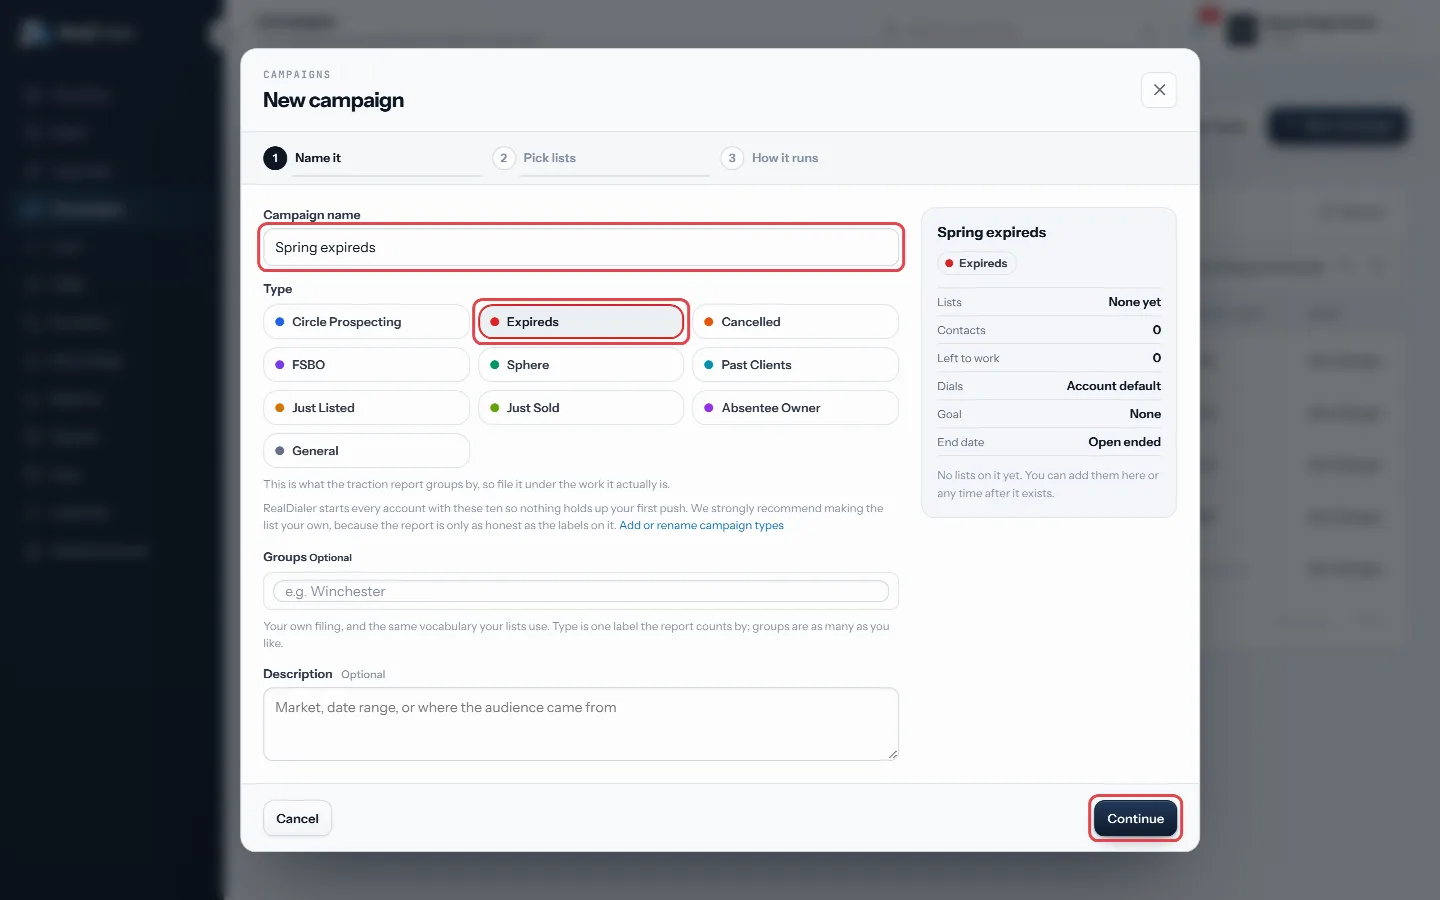
Task: Cancel the new campaign dialog
Action: pos(297,818)
